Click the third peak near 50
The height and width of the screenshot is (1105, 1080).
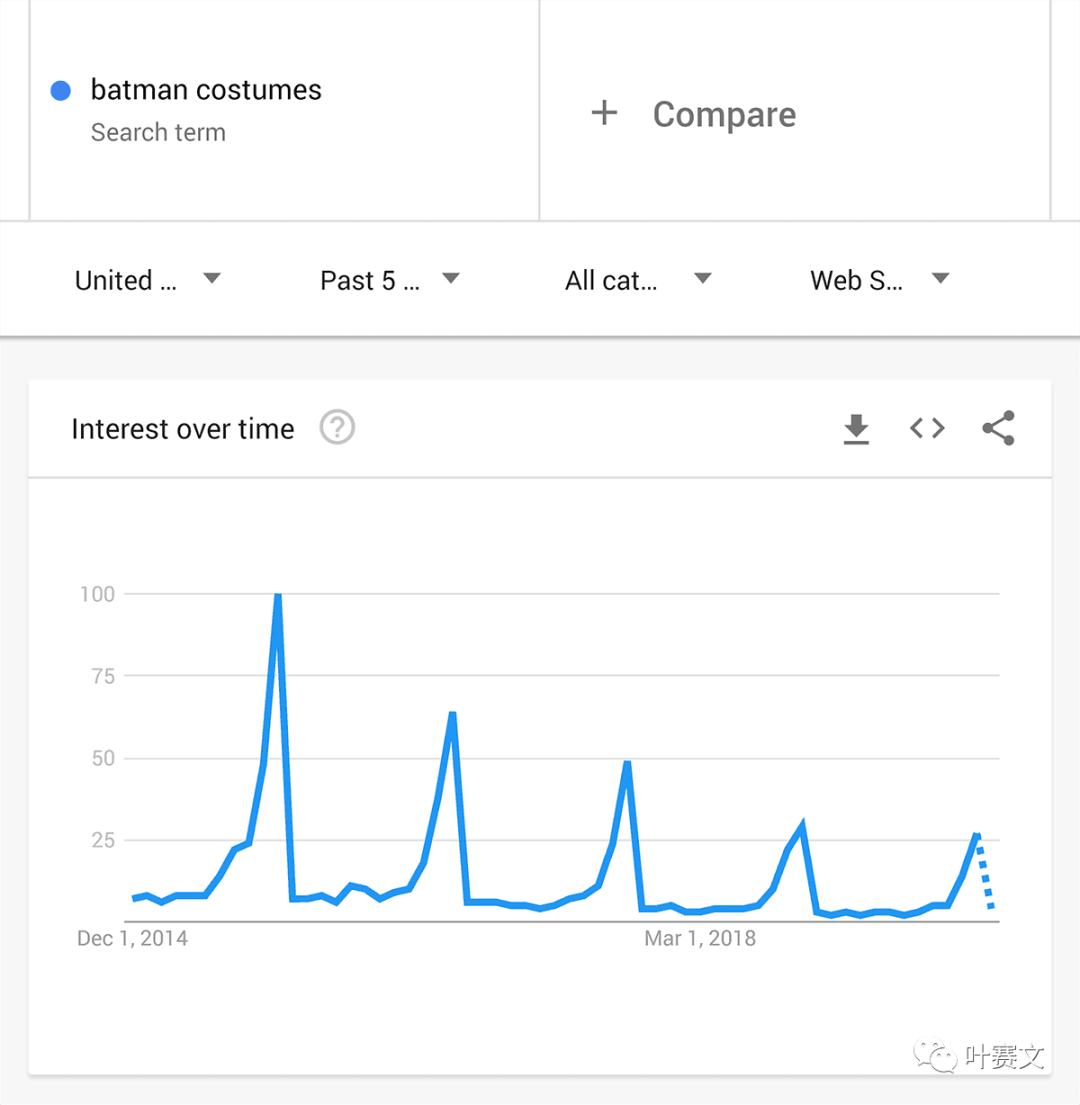pos(627,764)
